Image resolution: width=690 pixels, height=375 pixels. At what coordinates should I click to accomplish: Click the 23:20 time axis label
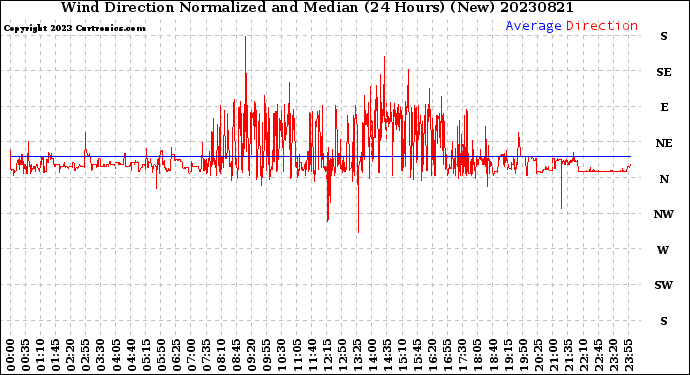[614, 355]
